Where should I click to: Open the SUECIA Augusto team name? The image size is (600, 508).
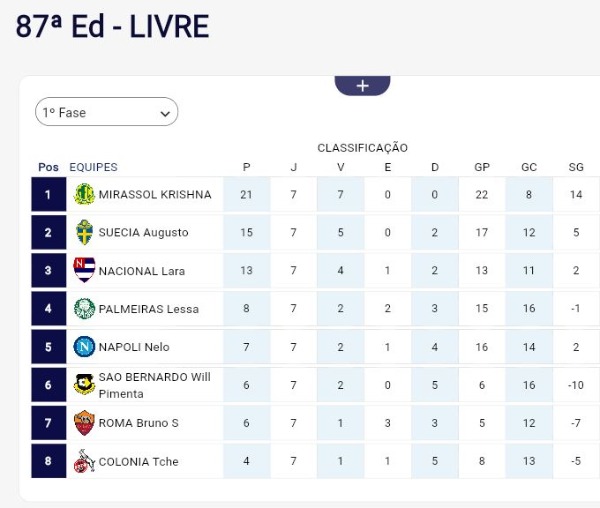coord(143,233)
